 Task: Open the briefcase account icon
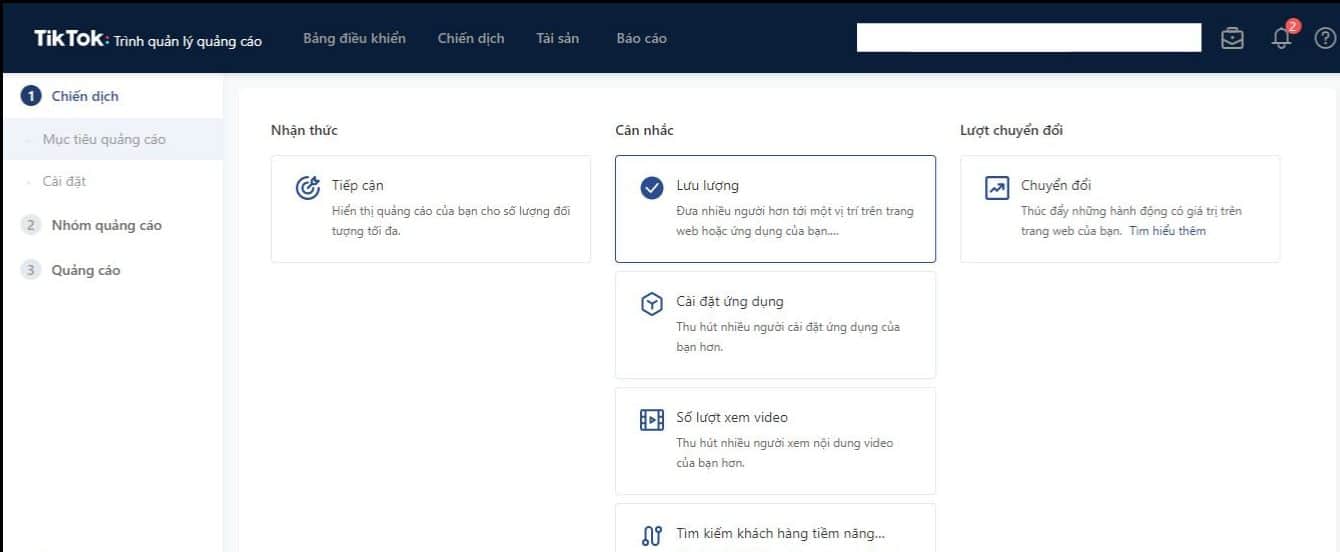pyautogui.click(x=1233, y=38)
